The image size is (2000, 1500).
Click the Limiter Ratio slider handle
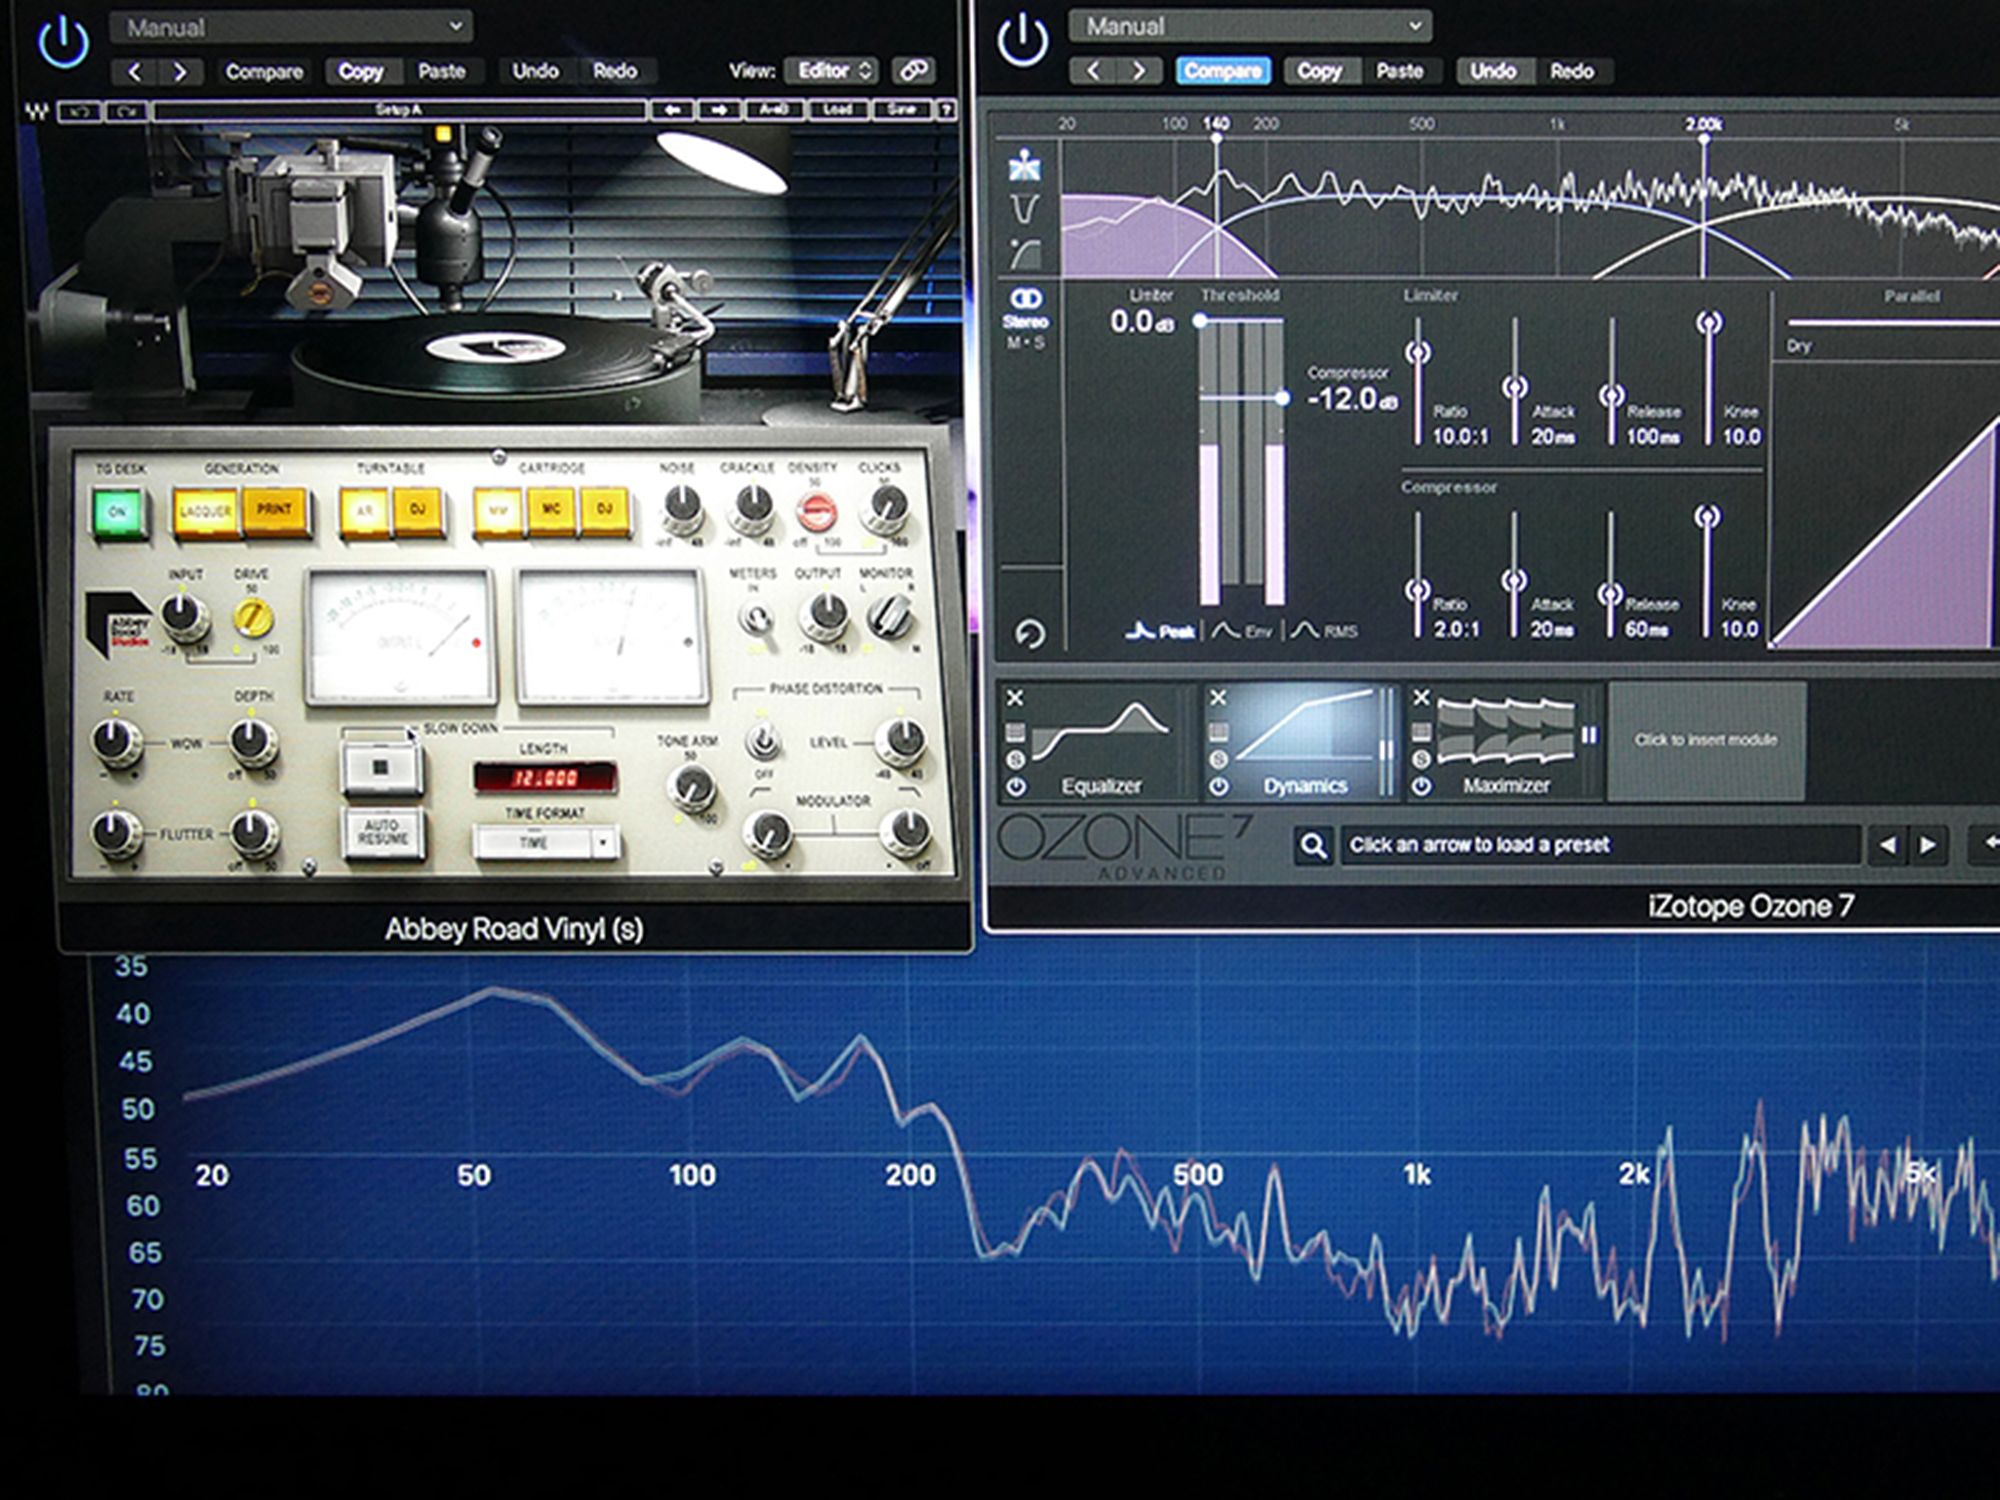point(1418,353)
